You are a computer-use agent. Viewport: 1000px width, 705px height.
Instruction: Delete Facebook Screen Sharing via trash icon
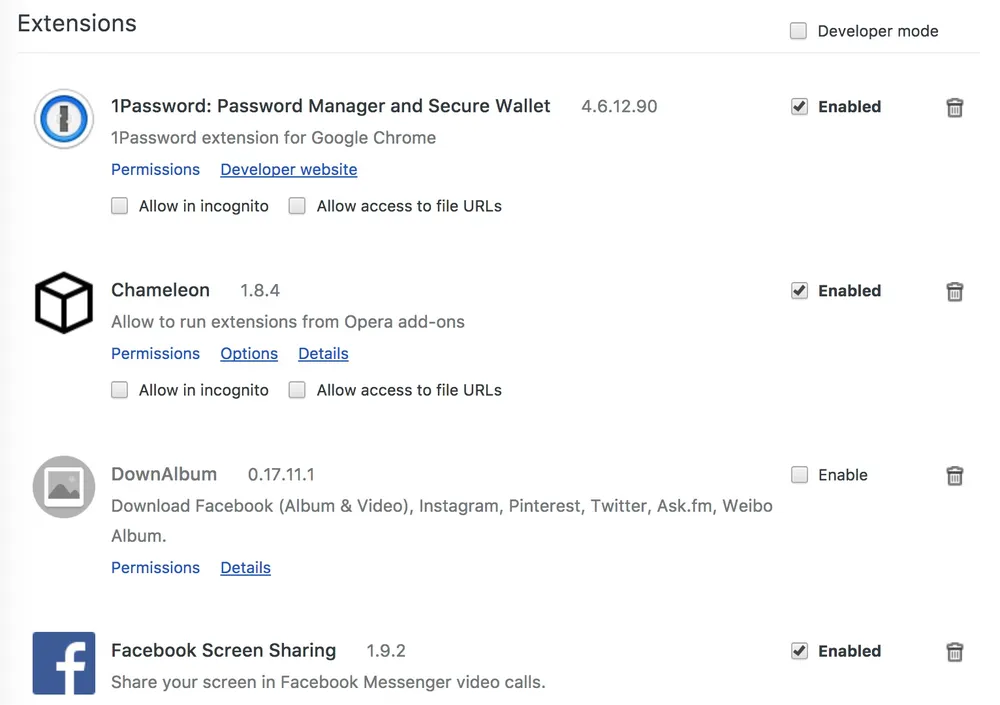point(955,651)
